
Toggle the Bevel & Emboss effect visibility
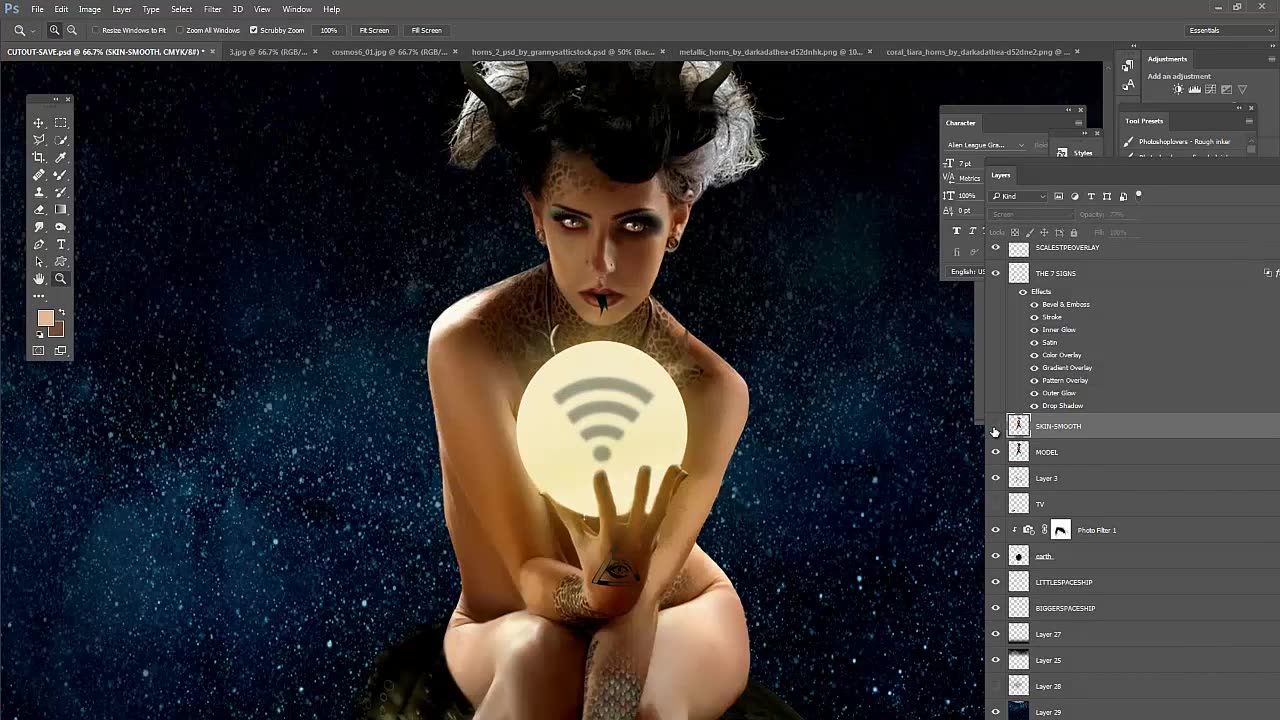[x=1034, y=304]
